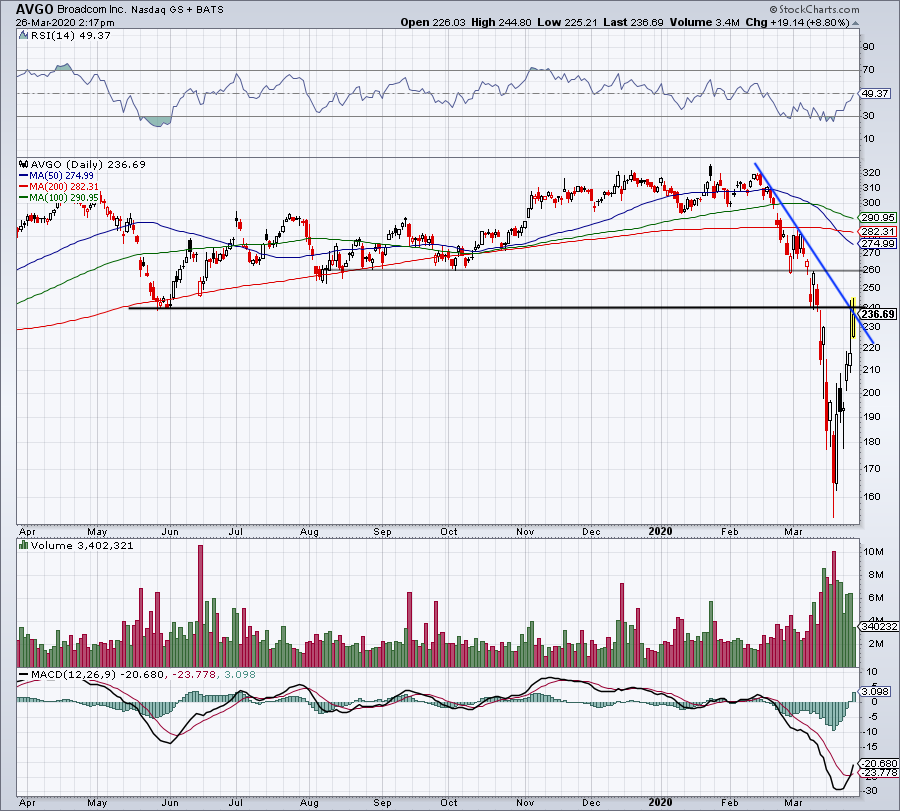Click the 340232 volume flag on axis
This screenshot has height=811, width=900.
pyautogui.click(x=879, y=627)
